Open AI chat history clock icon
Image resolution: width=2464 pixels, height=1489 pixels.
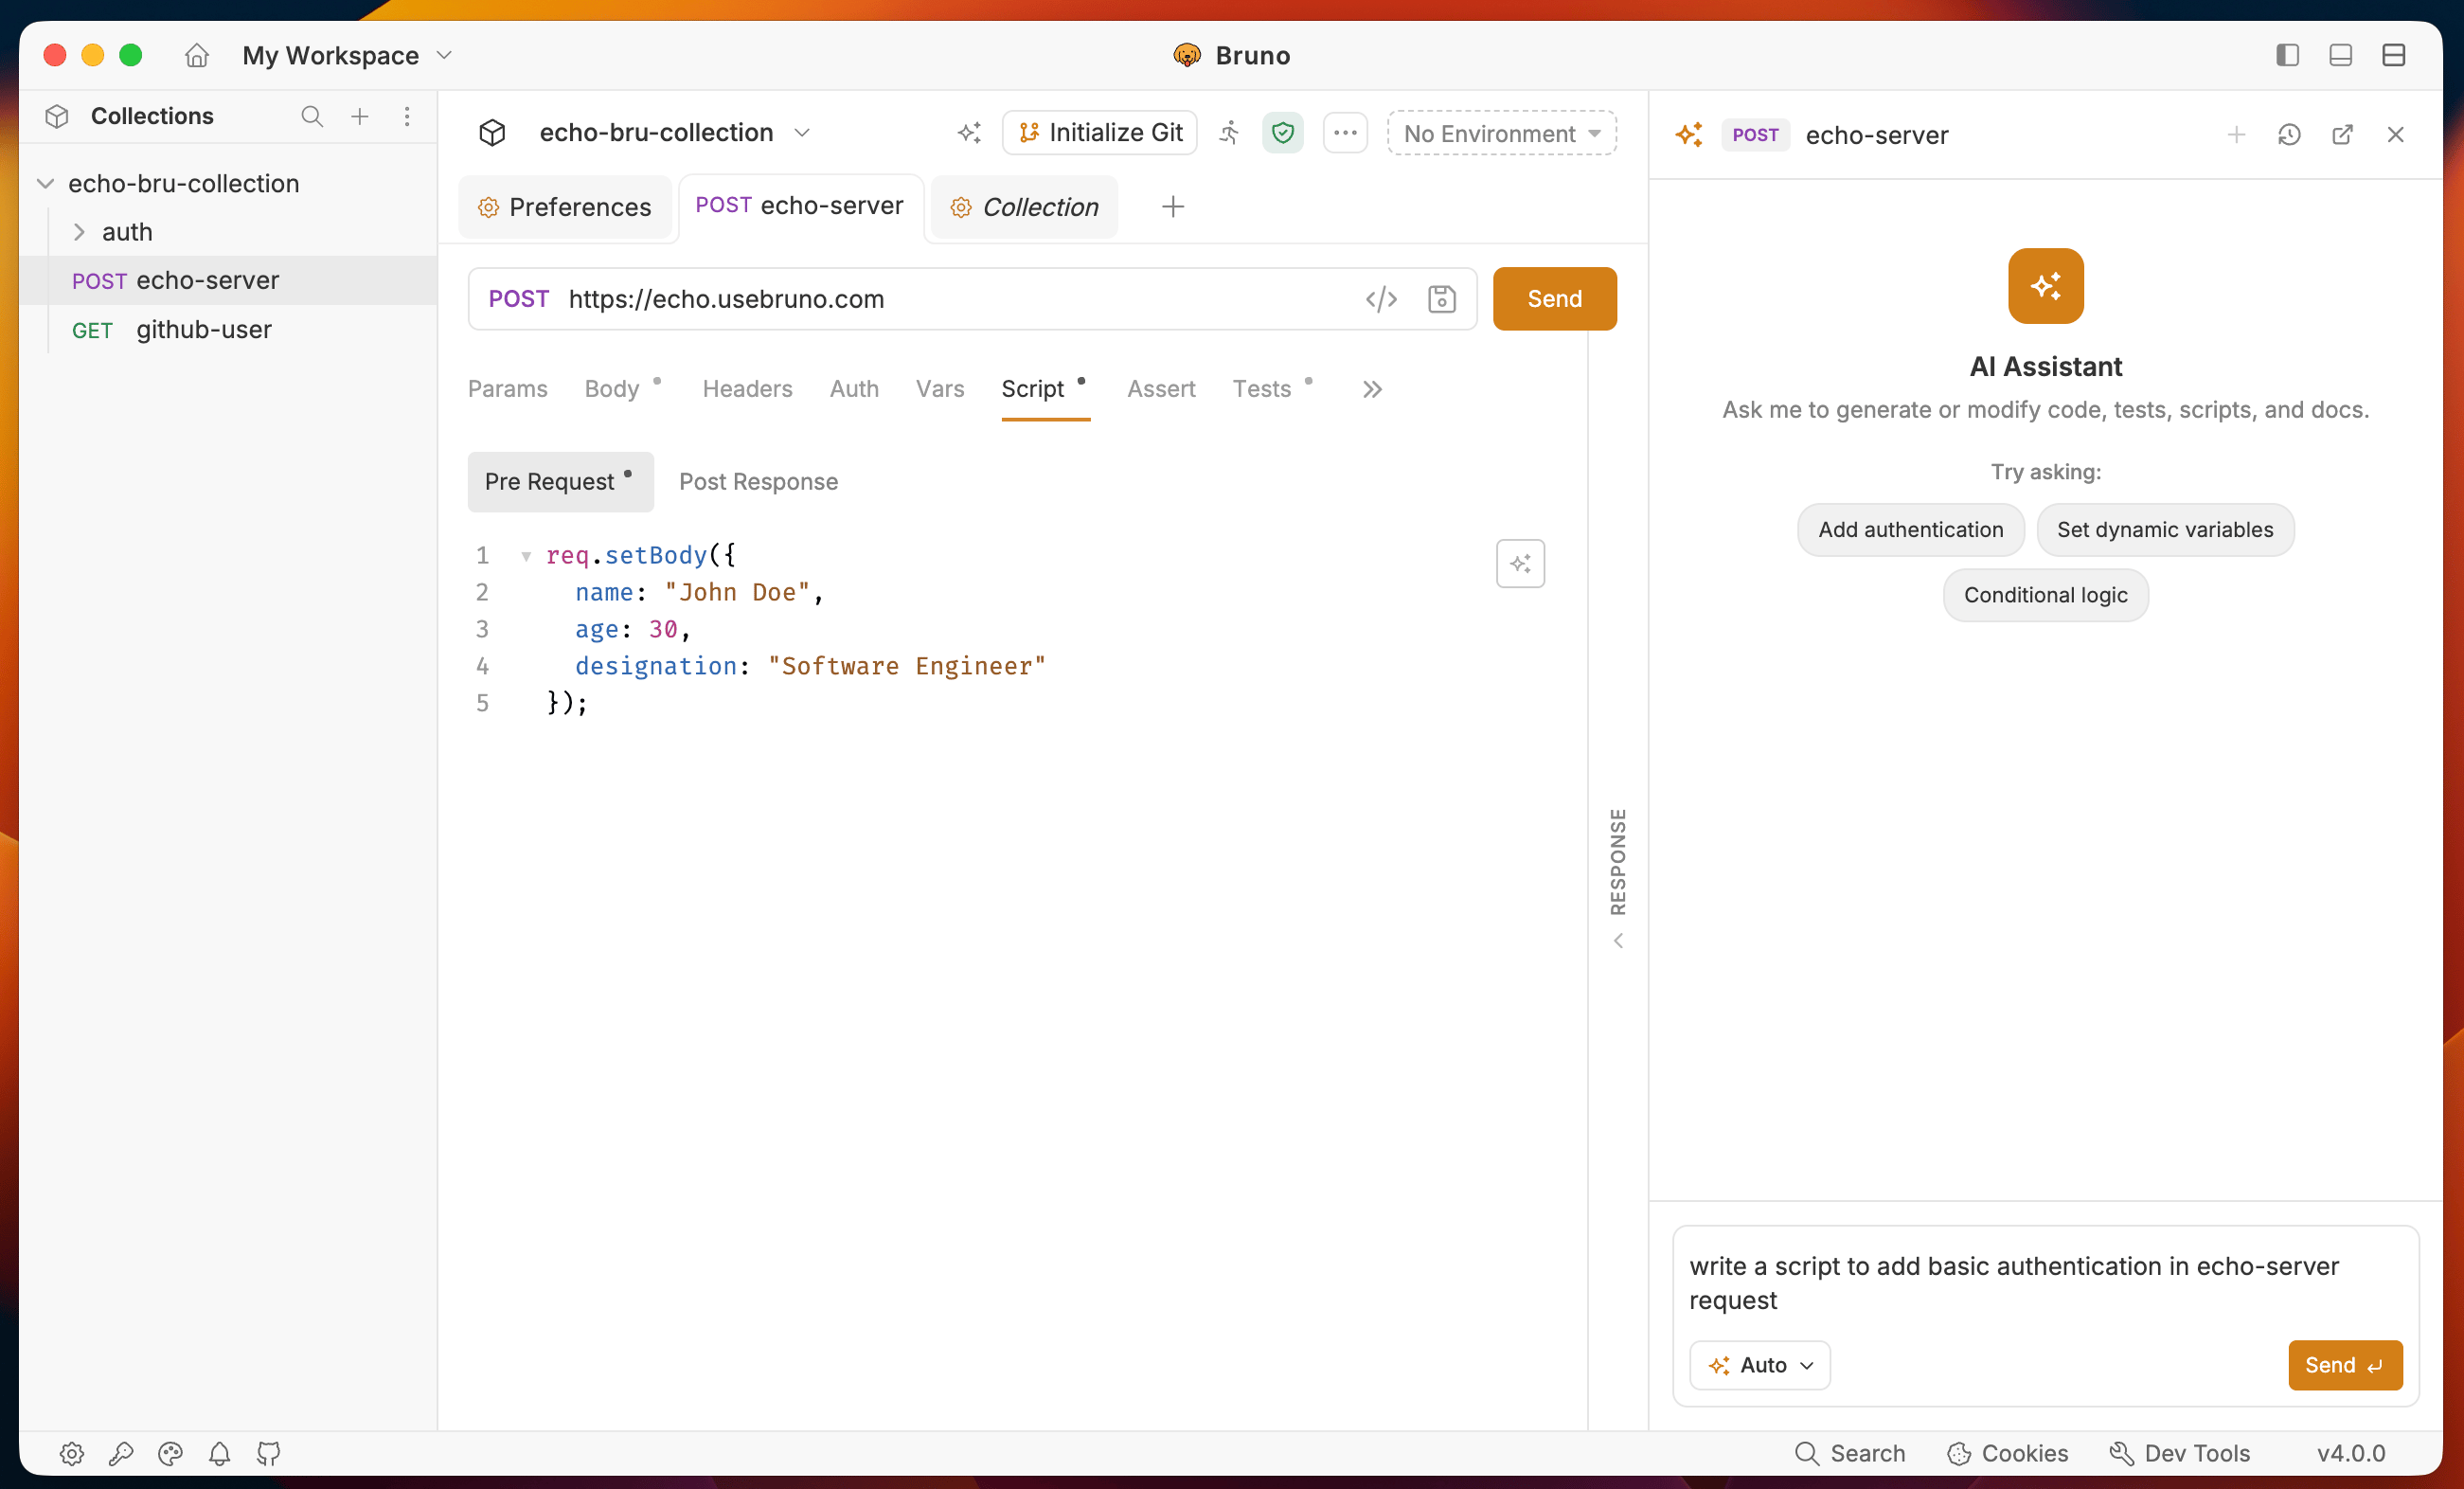(2289, 134)
